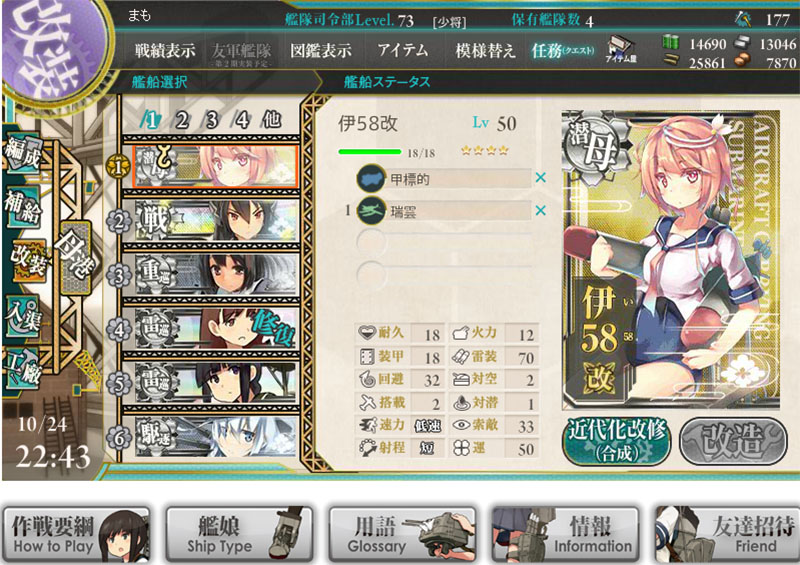Open the 戦績表示 menu item
The image size is (800, 565).
click(x=165, y=51)
